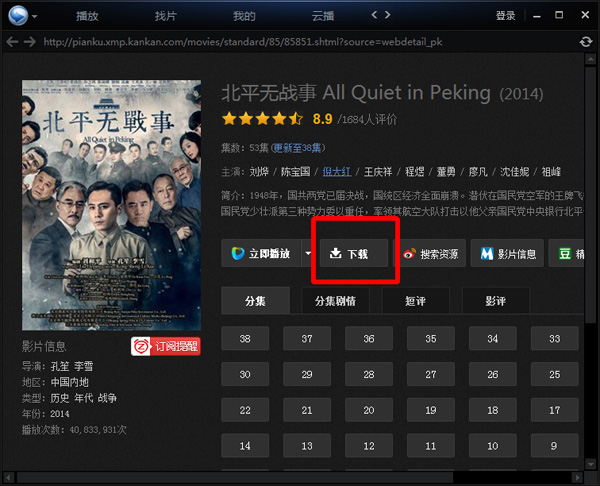Image resolution: width=600 pixels, height=486 pixels.
Task: Play episode 38
Action: tap(246, 339)
